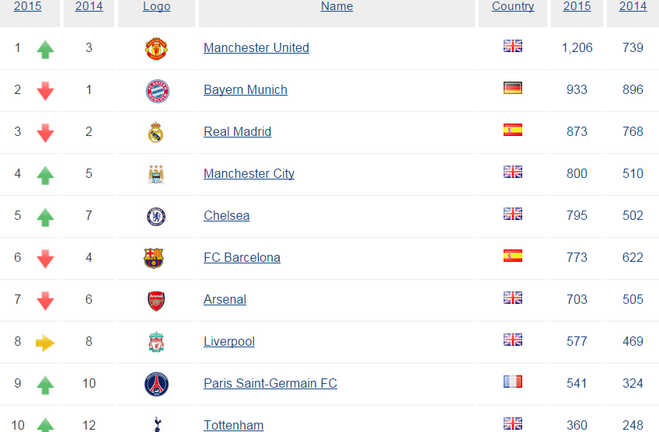
Task: Click the Spanish flag in FC Barcelona row
Action: [x=513, y=256]
